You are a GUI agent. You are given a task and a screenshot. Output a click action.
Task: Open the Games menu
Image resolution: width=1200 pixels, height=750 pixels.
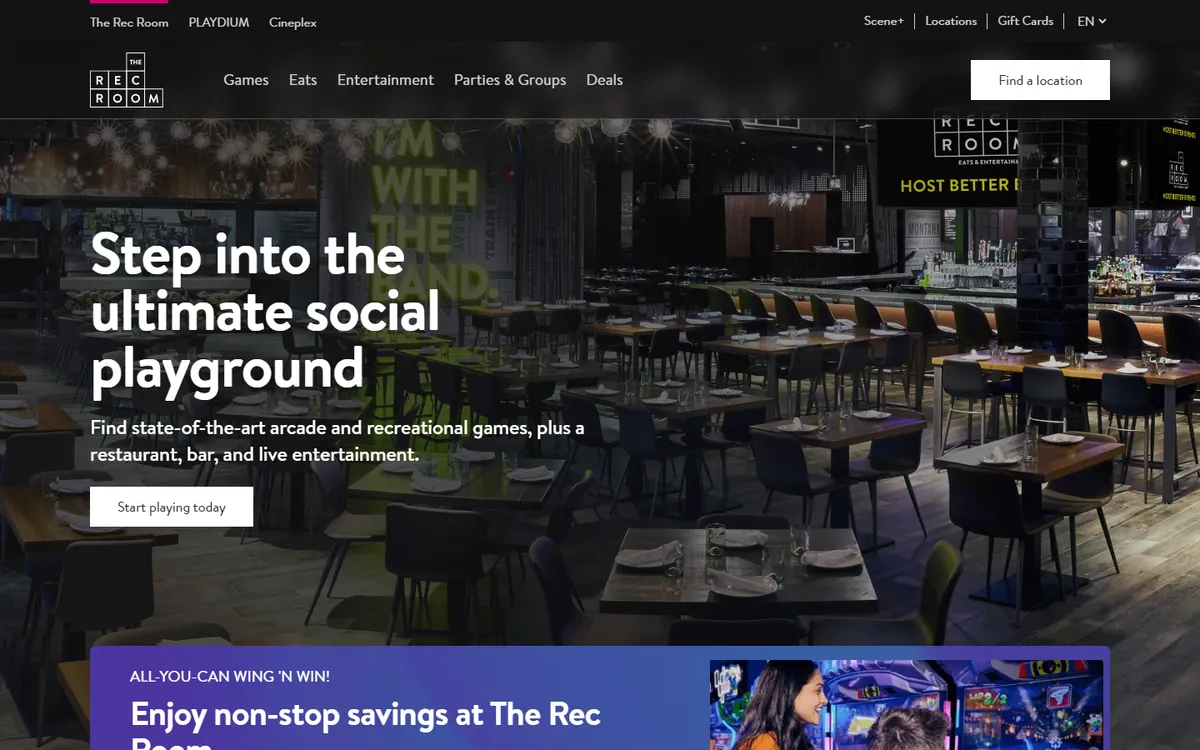246,80
